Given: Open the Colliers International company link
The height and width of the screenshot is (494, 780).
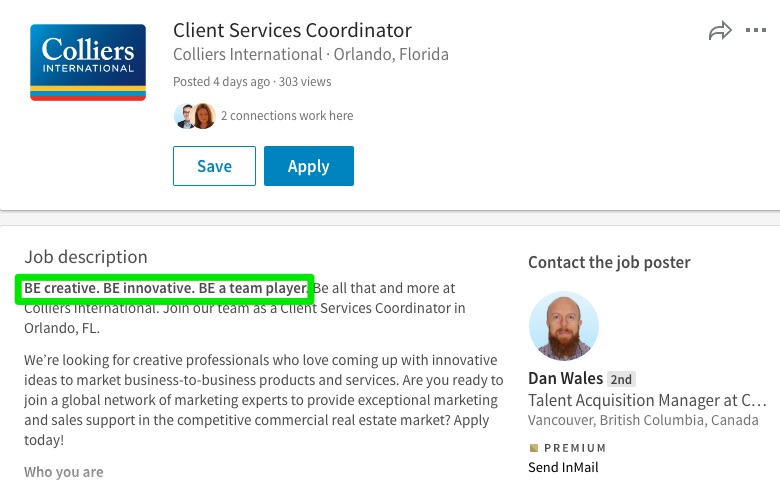Looking at the screenshot, I should click(x=248, y=54).
